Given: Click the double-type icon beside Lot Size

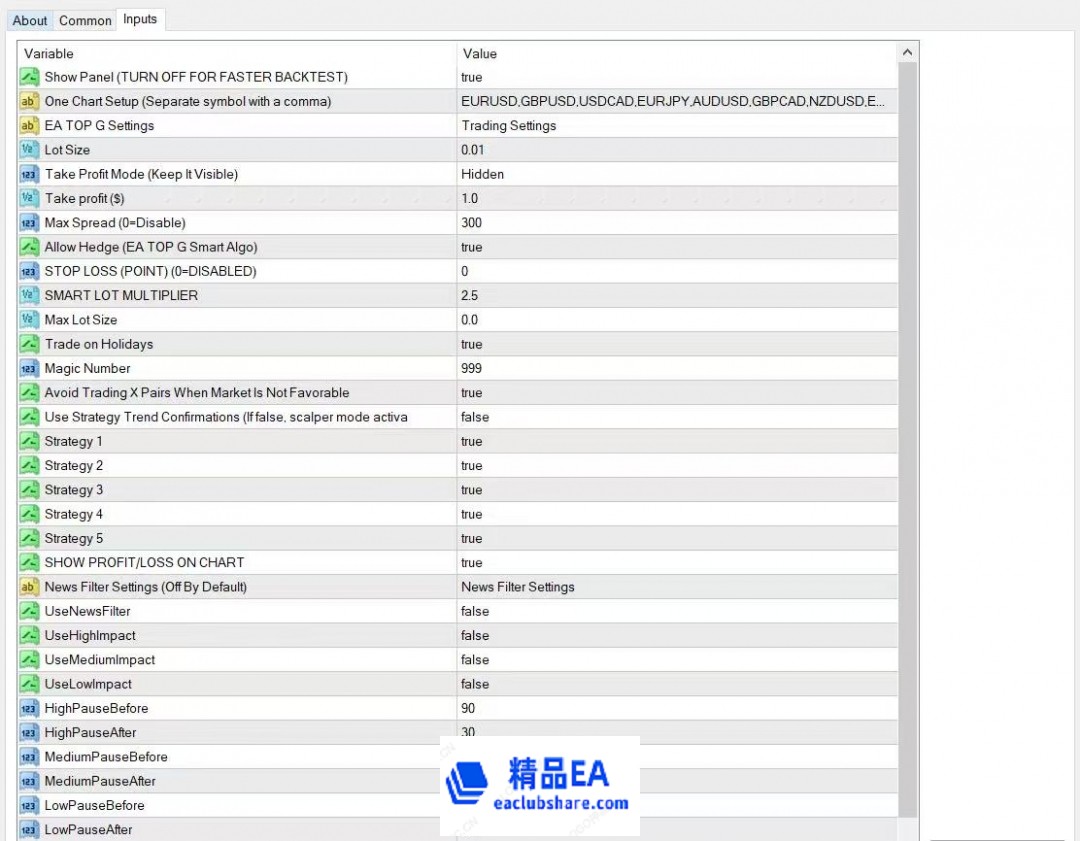Looking at the screenshot, I should pyautogui.click(x=29, y=150).
